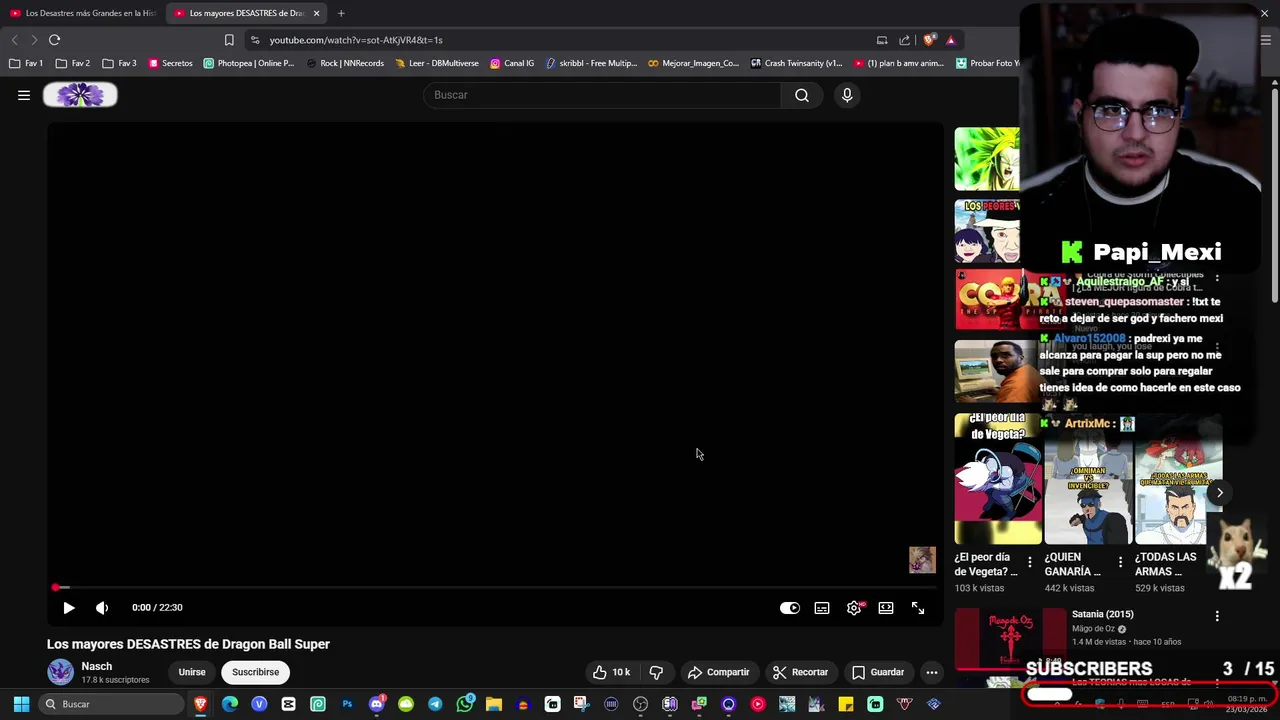Open the Mago de Oz channel link

[x=1093, y=629]
